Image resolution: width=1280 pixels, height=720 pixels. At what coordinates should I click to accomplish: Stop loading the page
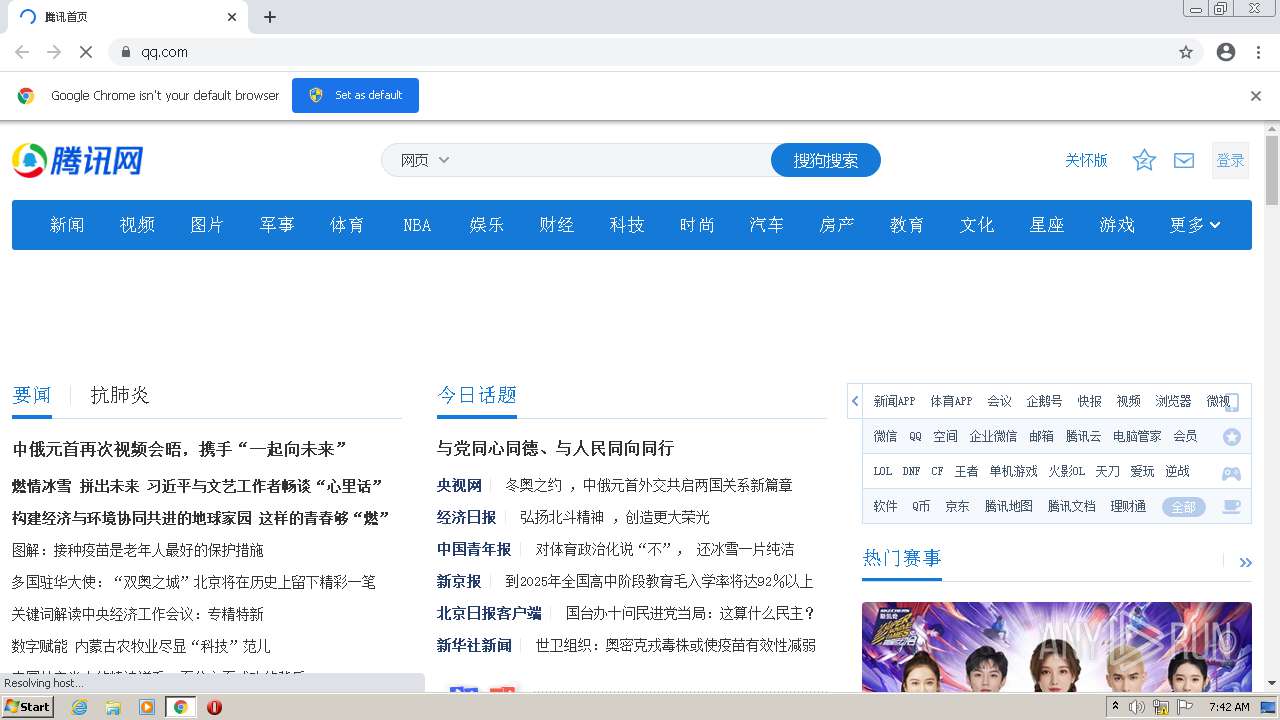[86, 52]
